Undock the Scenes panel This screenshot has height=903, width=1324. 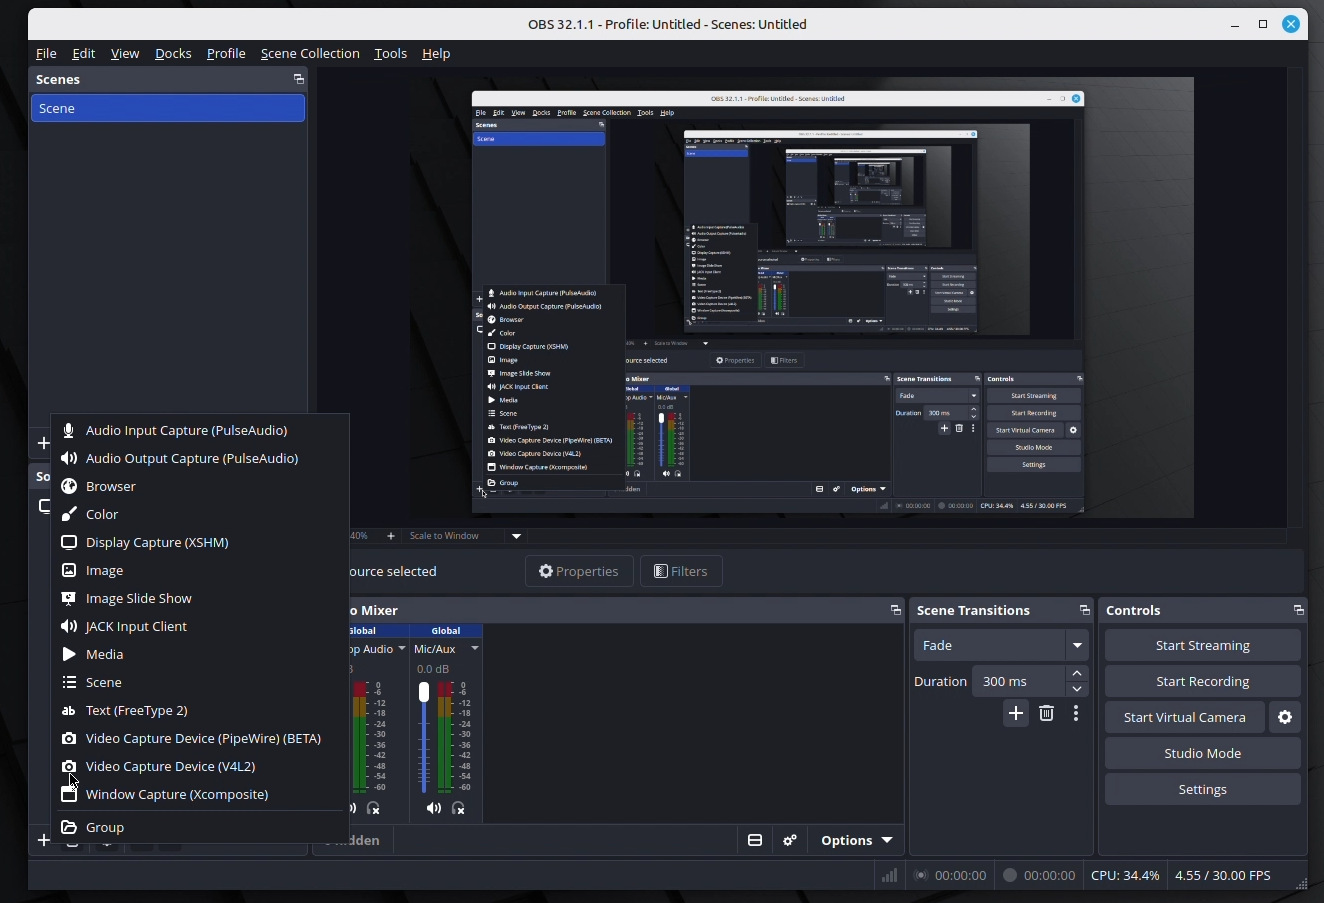coord(298,79)
